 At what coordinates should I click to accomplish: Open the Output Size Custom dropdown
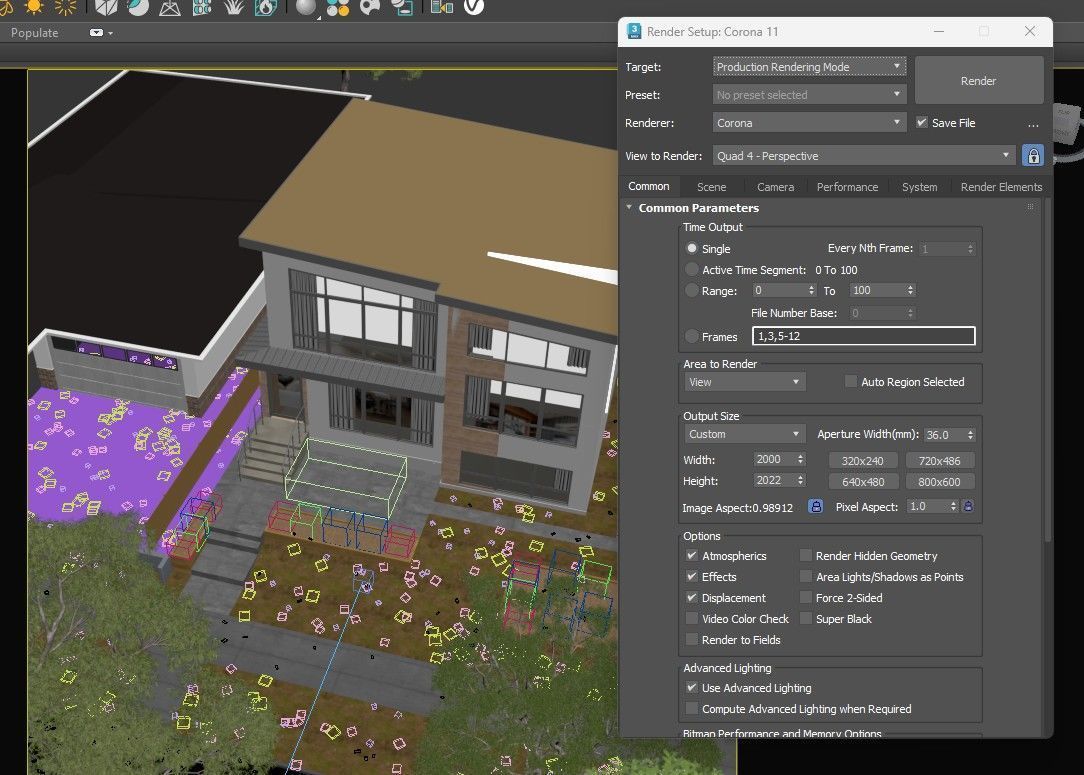(745, 434)
